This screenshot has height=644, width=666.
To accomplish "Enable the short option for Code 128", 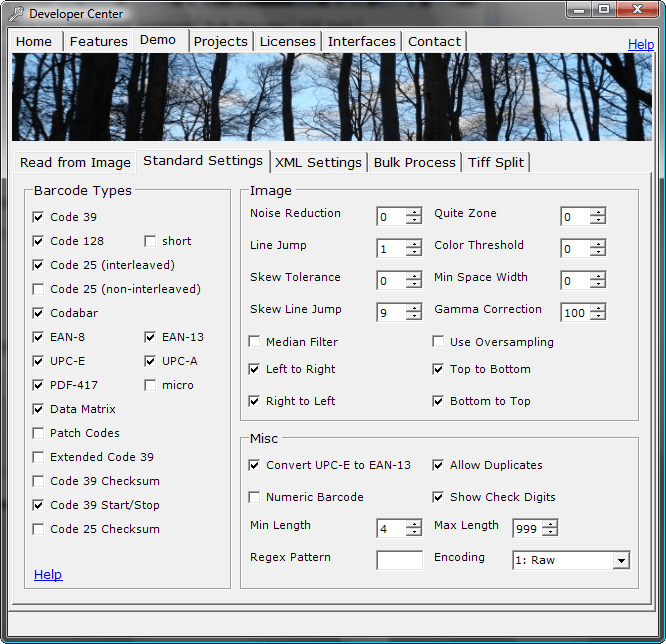I will [x=150, y=241].
